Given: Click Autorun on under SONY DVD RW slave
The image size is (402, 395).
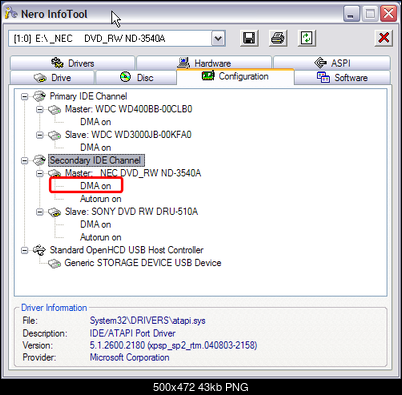Looking at the screenshot, I should point(100,237).
